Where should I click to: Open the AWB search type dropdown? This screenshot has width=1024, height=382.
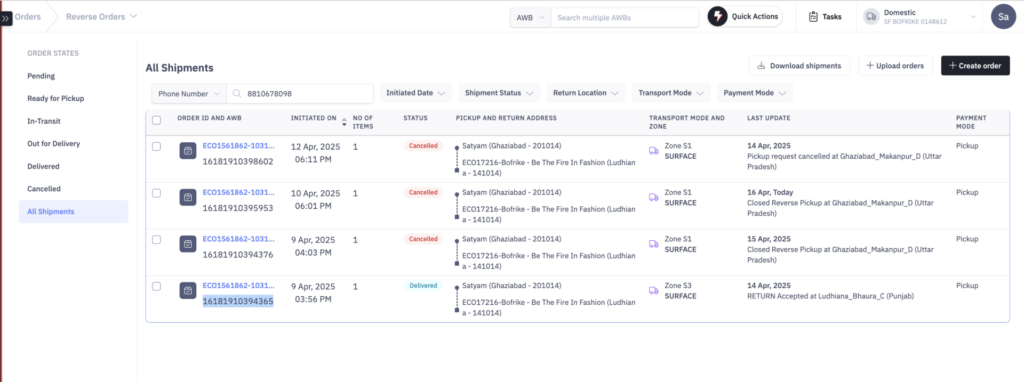click(x=530, y=18)
